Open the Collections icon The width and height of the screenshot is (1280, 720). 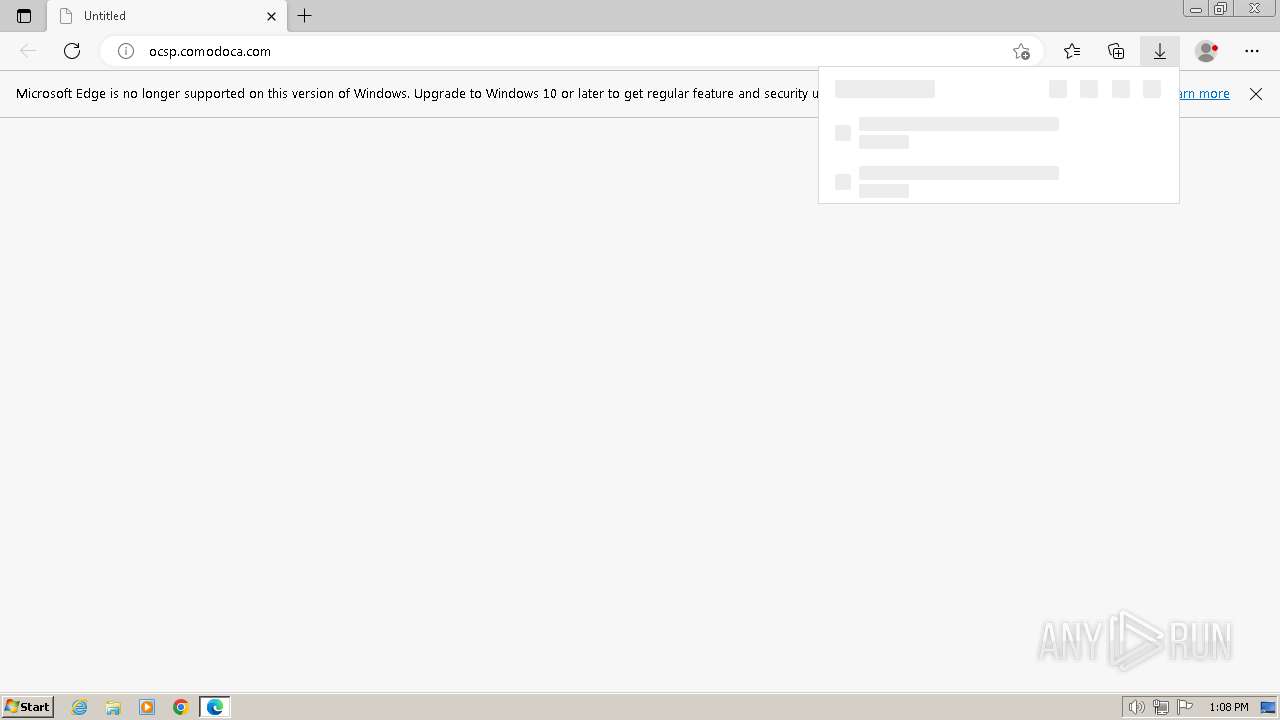point(1116,51)
